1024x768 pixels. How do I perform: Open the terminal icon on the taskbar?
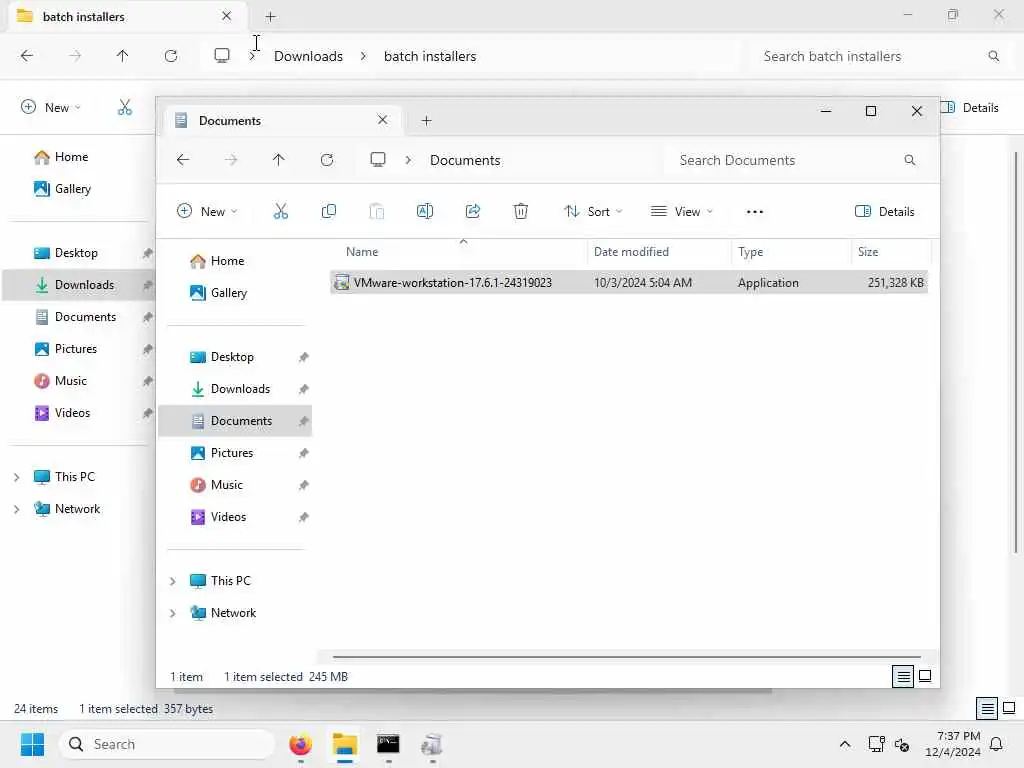388,744
